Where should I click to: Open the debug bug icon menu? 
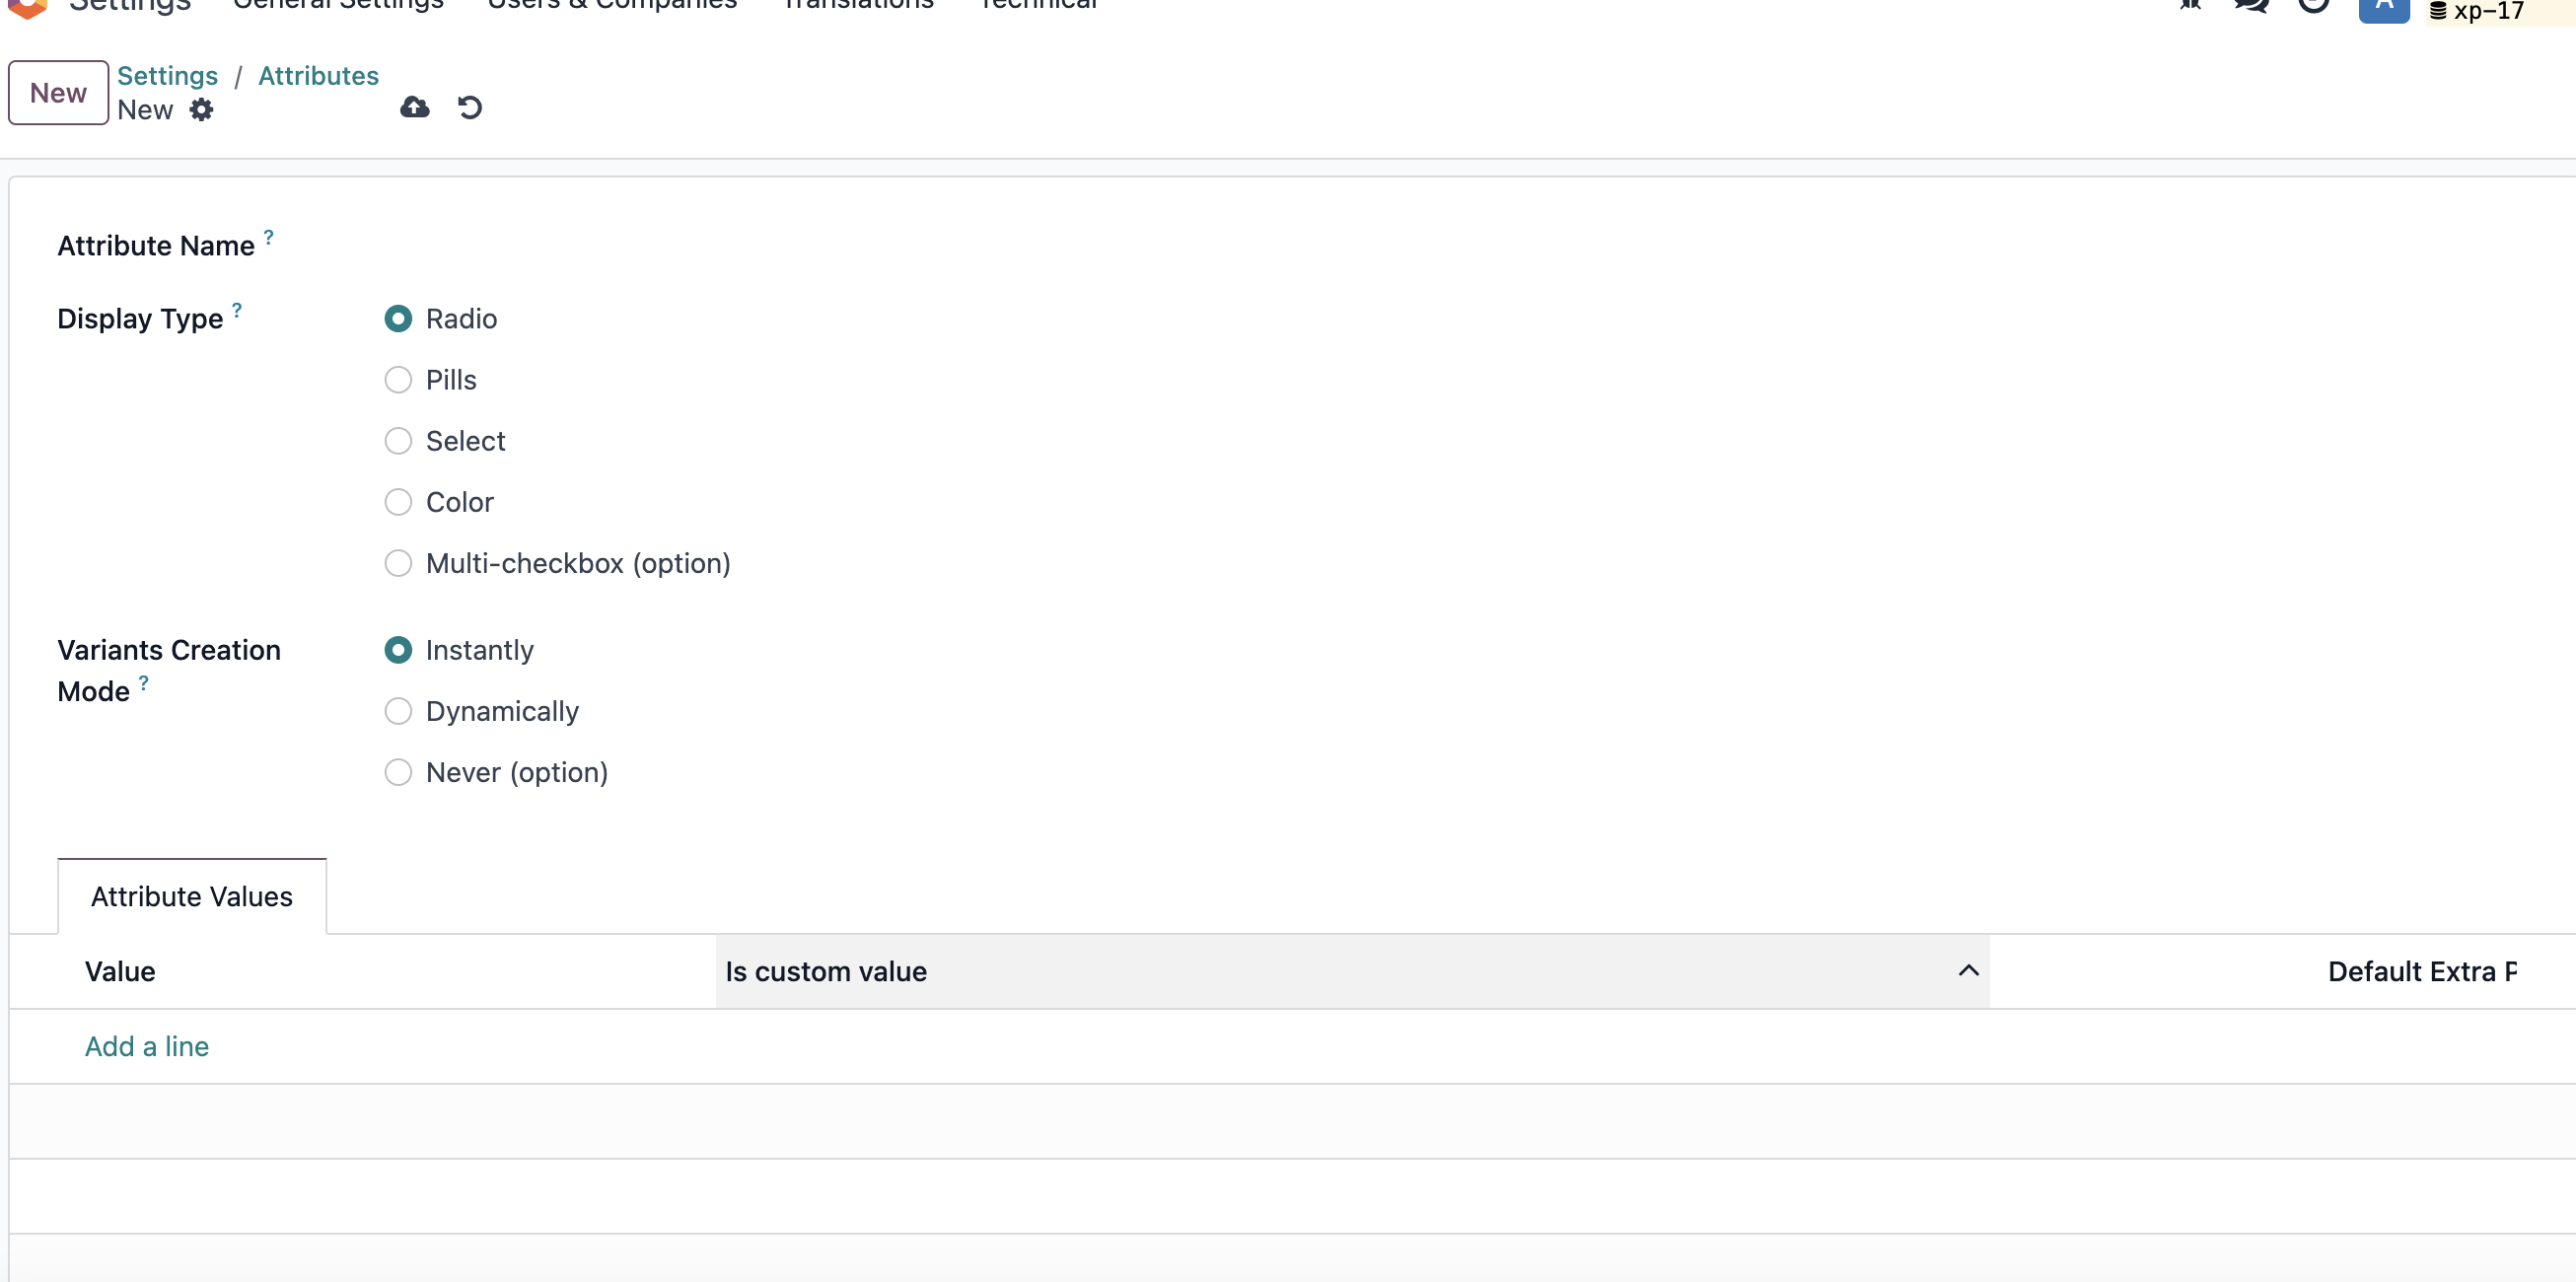(x=2190, y=4)
